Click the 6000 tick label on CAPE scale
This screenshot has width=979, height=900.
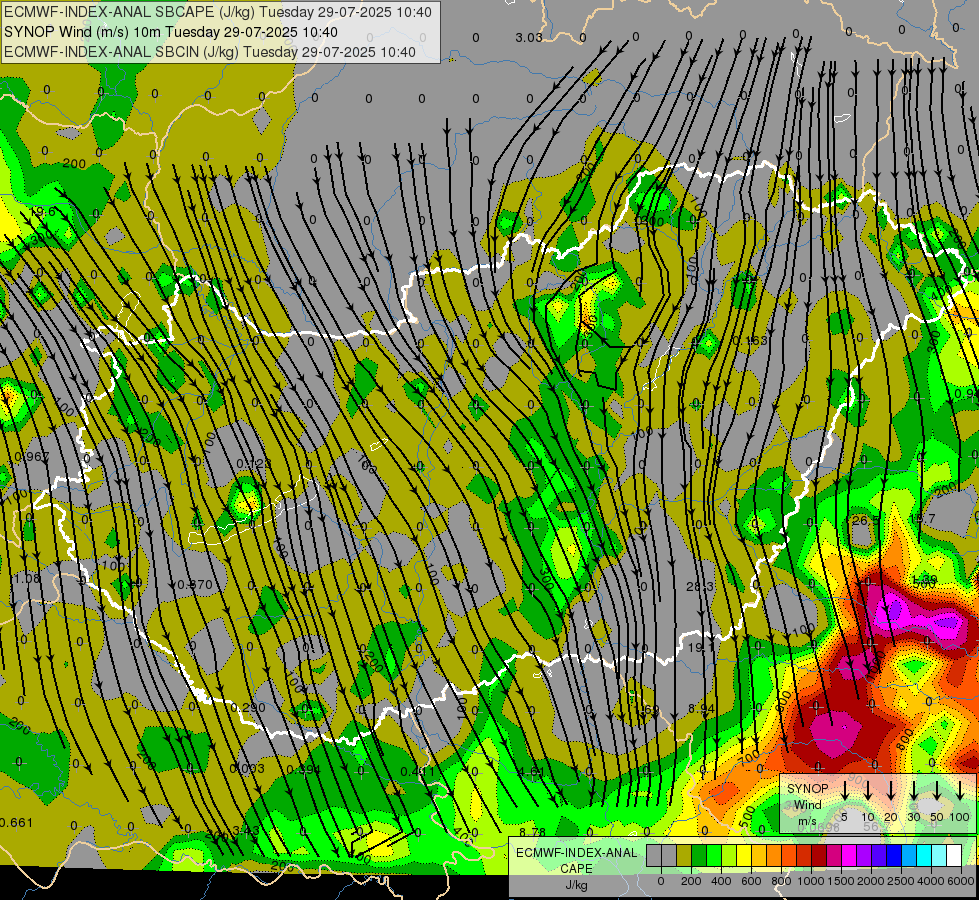(x=961, y=881)
